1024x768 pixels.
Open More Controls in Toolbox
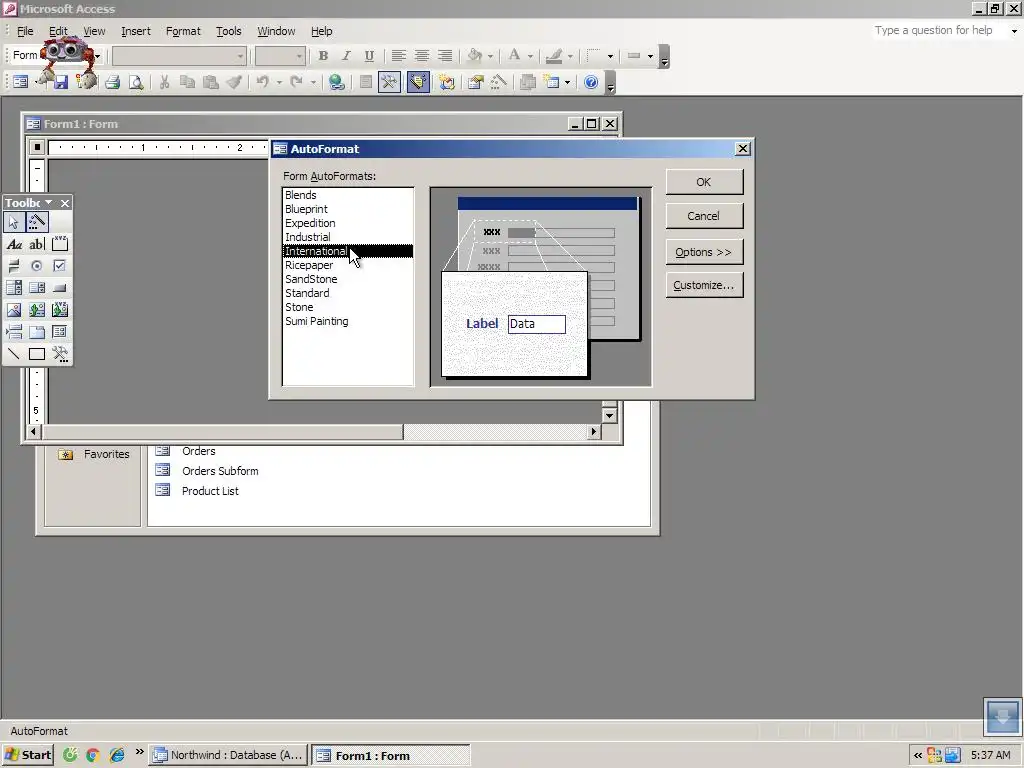[59, 354]
